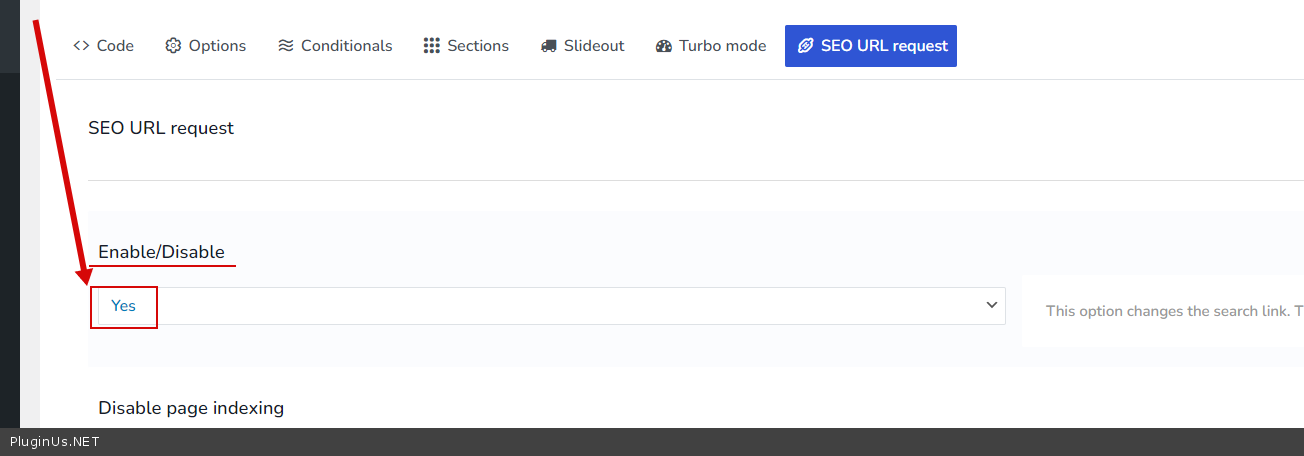Click the grid icon beside Sections
This screenshot has height=456, width=1304.
coord(432,46)
